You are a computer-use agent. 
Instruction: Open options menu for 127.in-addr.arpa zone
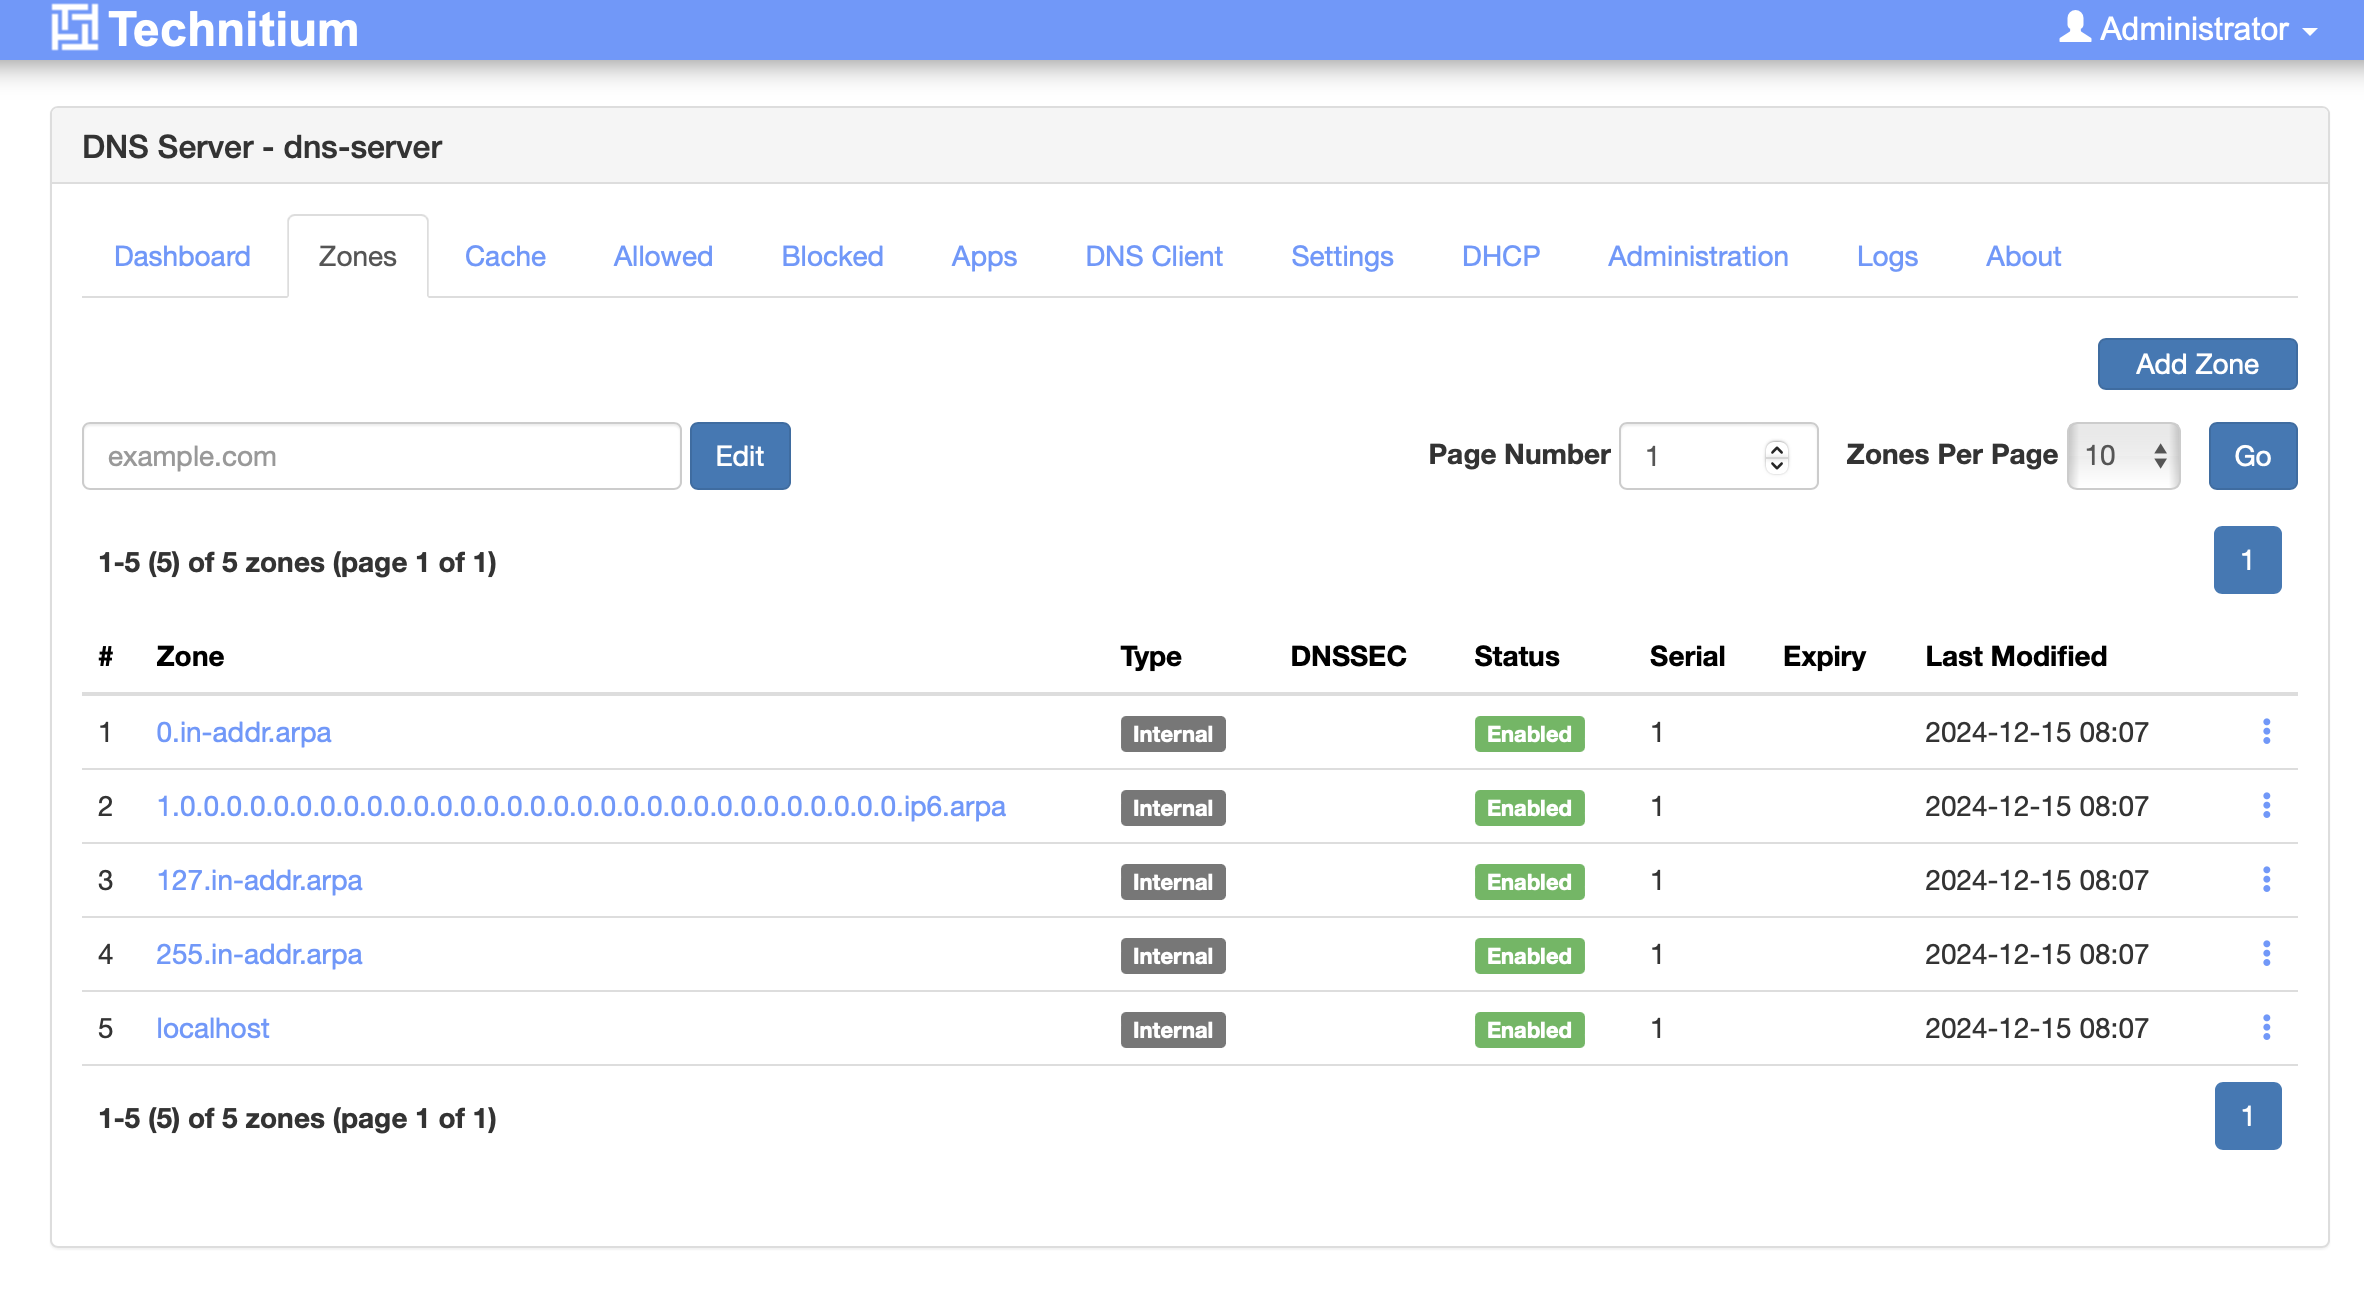(x=2266, y=880)
